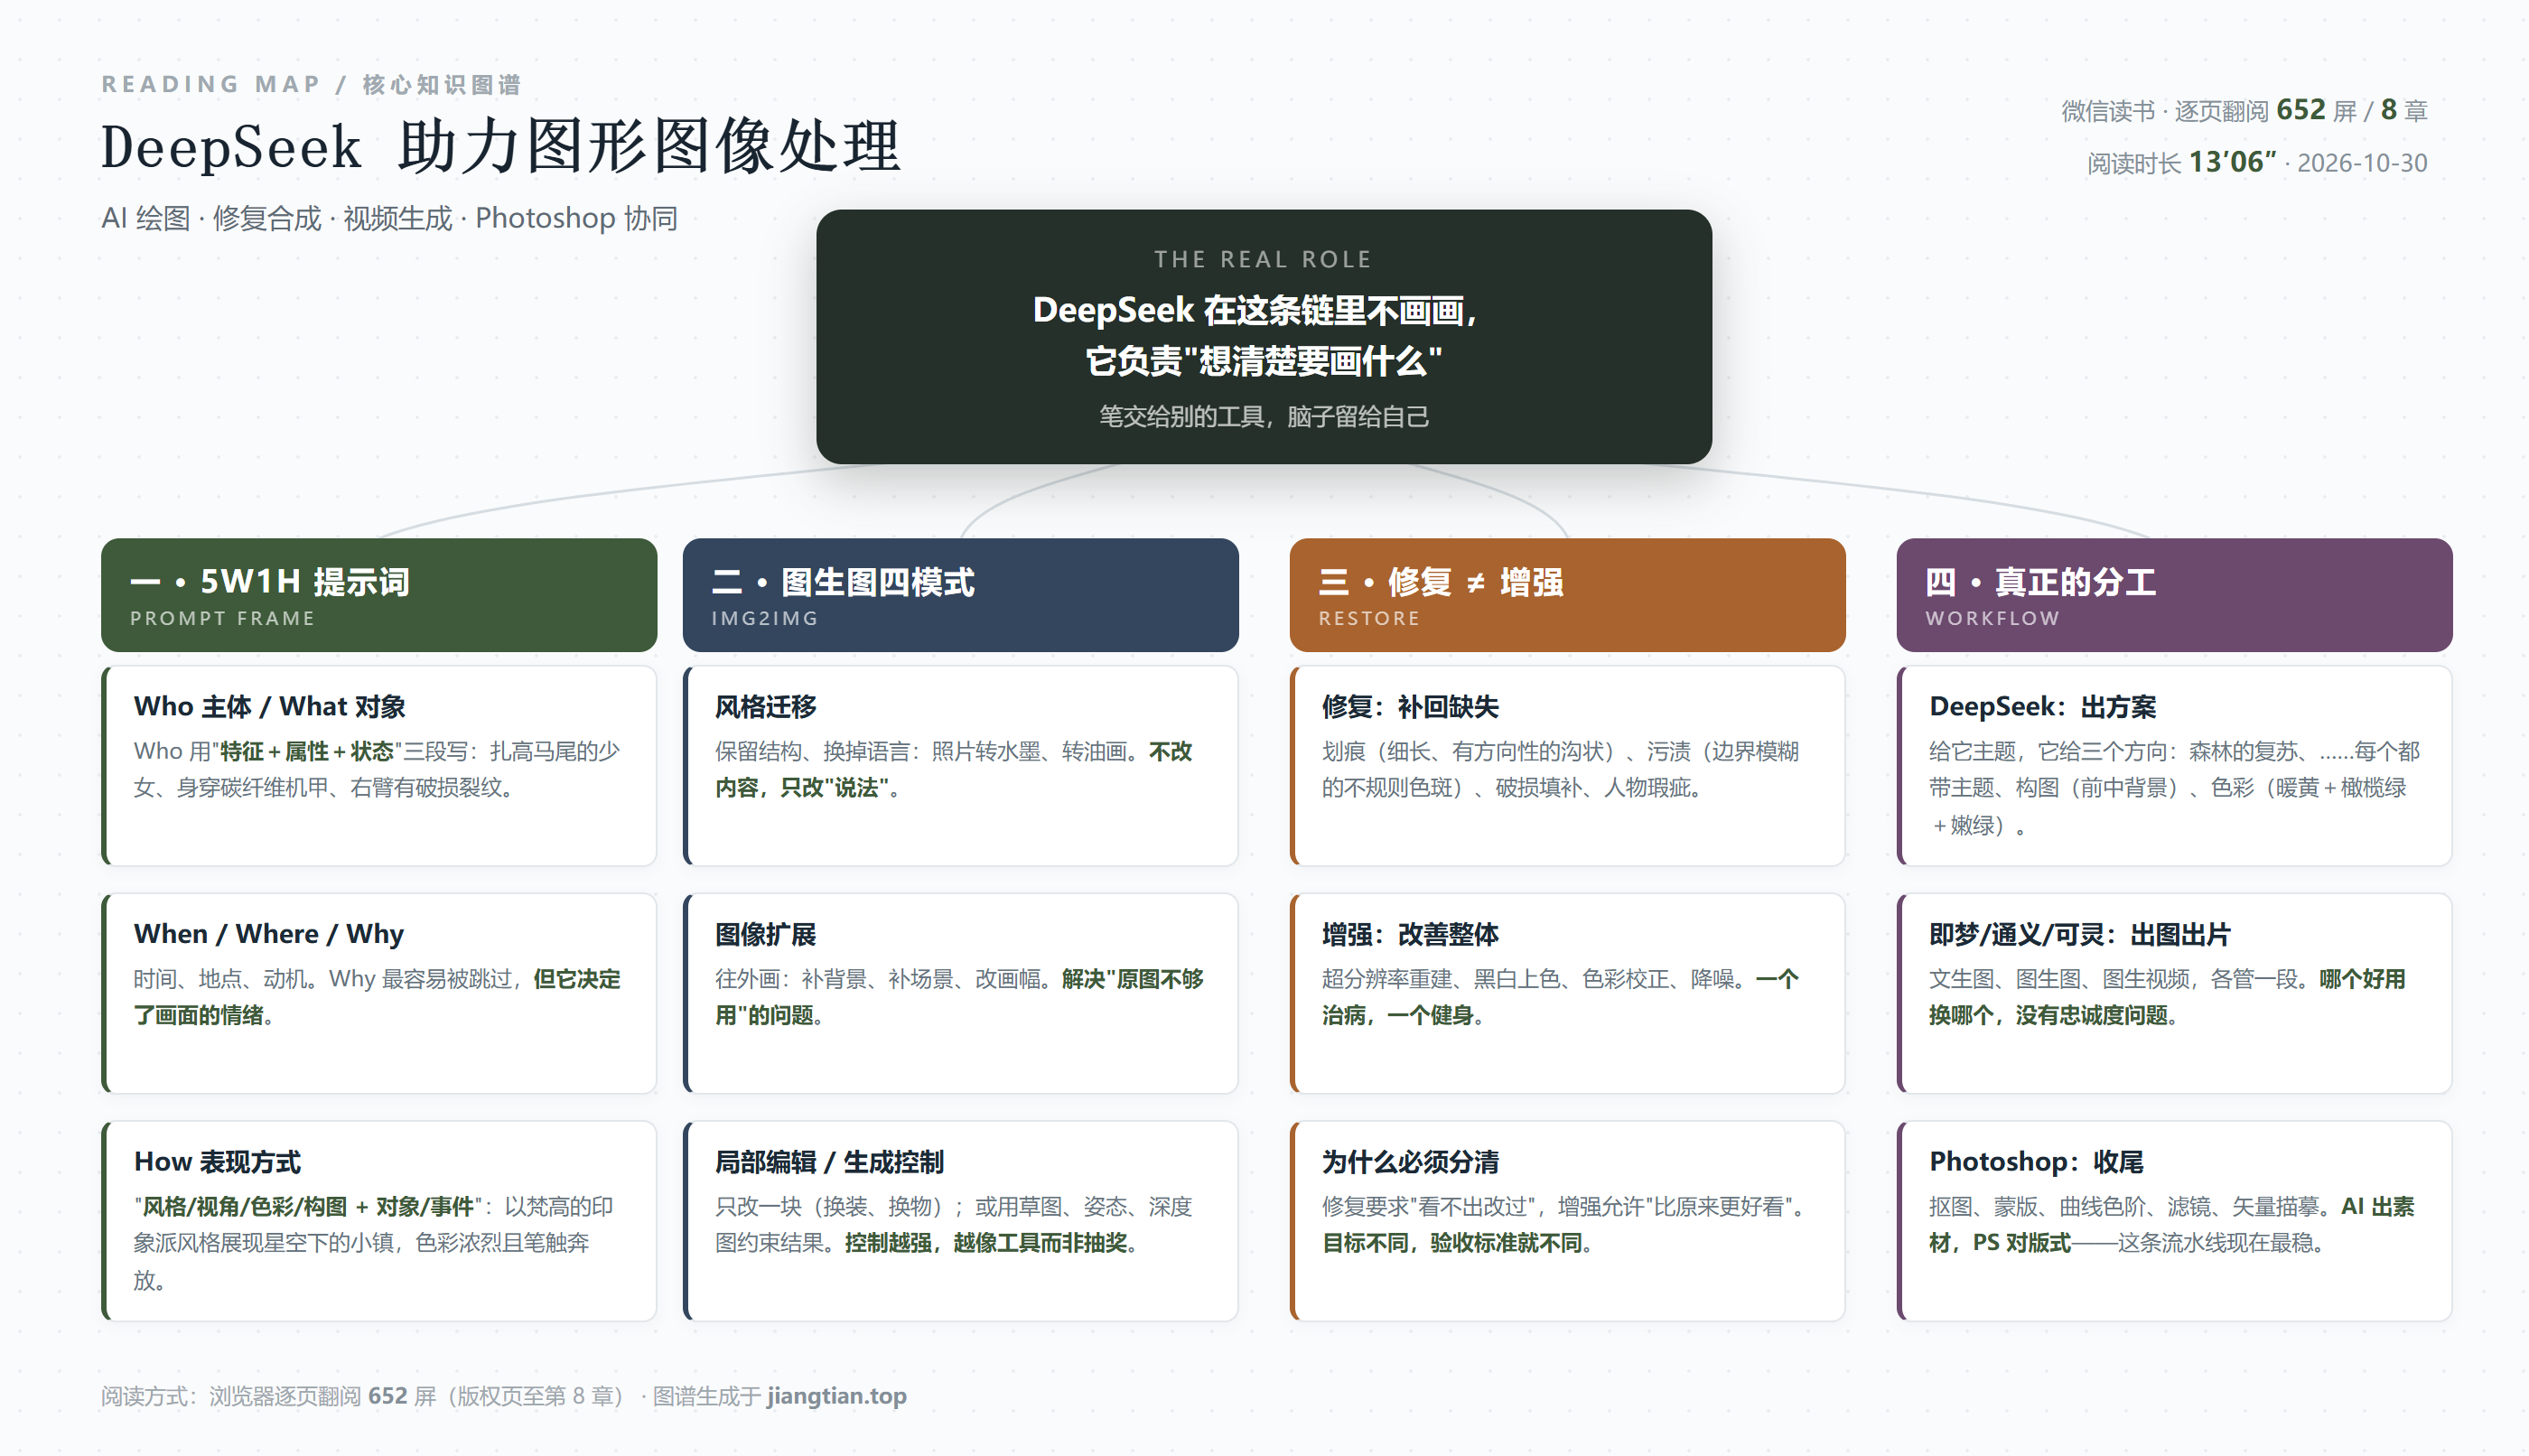This screenshot has height=1456, width=2529.
Task: Open the 'DeepSeek：出方案' card title
Action: (2042, 707)
